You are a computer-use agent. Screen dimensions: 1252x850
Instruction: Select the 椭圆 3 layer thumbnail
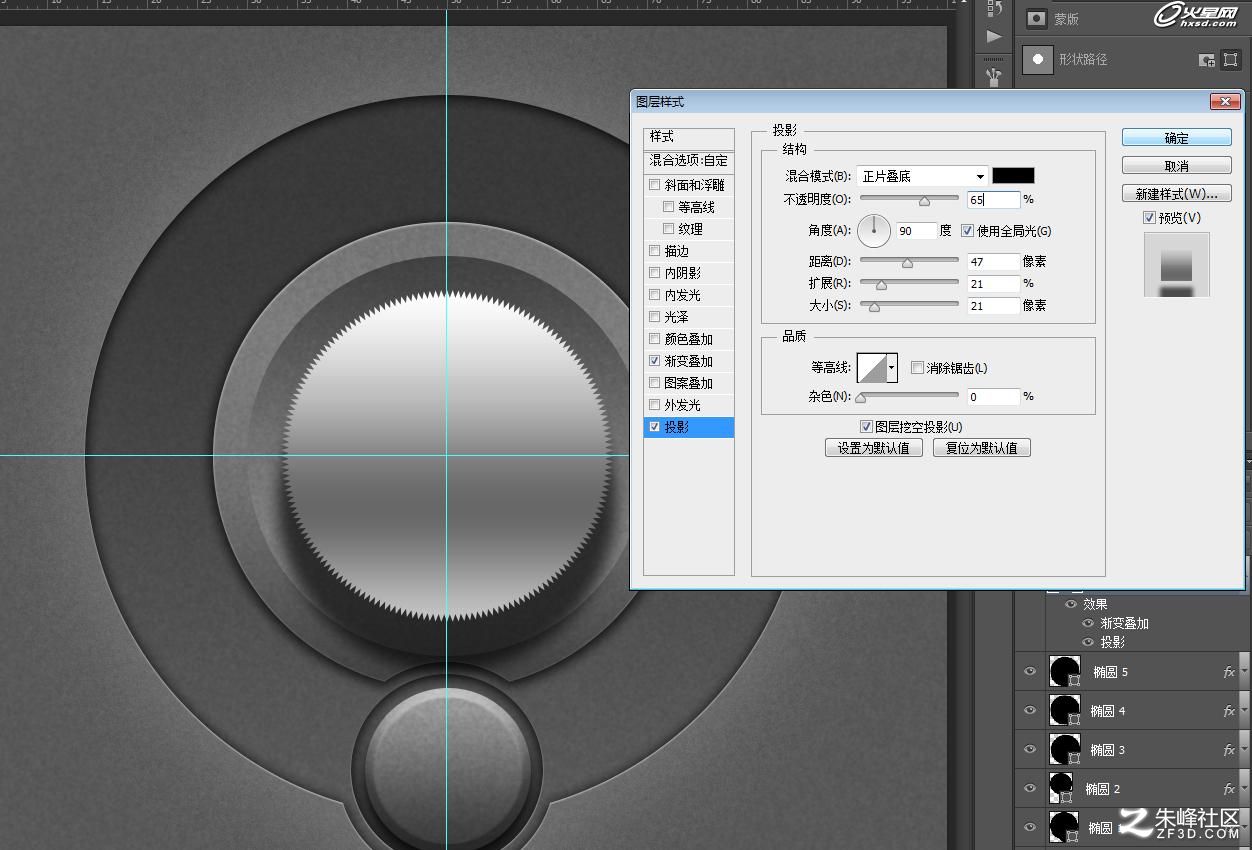point(1064,750)
